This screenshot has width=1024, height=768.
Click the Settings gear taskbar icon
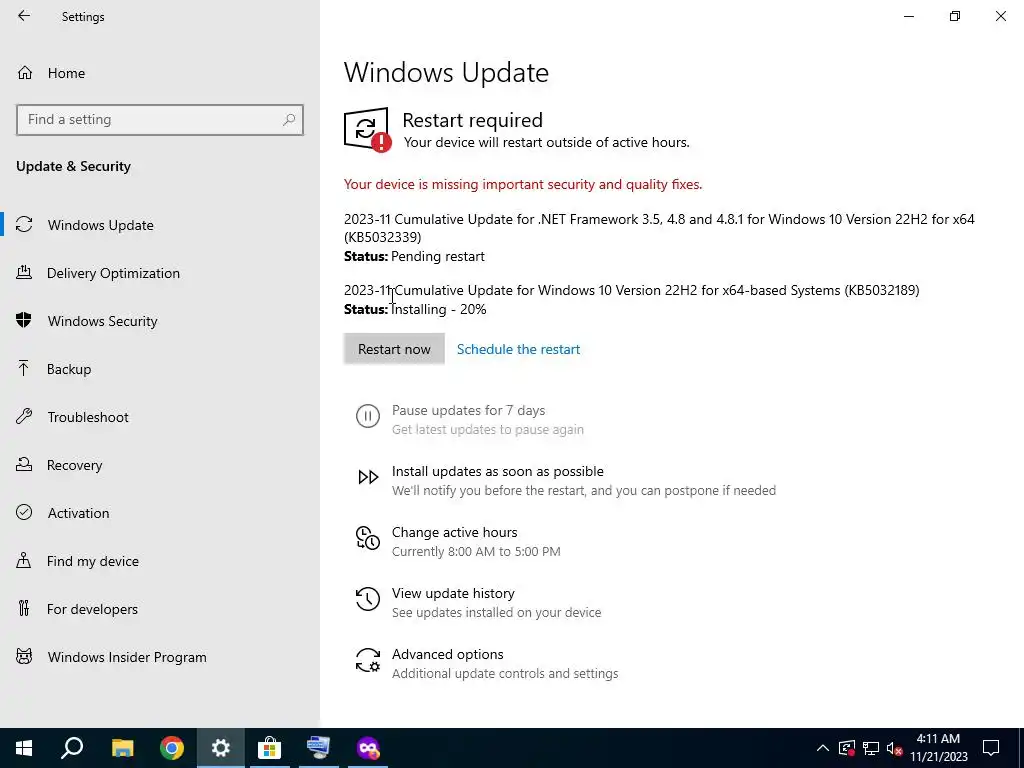(221, 748)
